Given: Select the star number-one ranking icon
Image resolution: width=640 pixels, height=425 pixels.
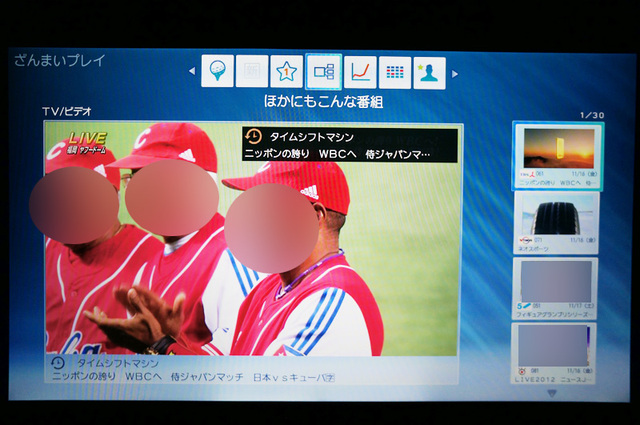Looking at the screenshot, I should (287, 71).
